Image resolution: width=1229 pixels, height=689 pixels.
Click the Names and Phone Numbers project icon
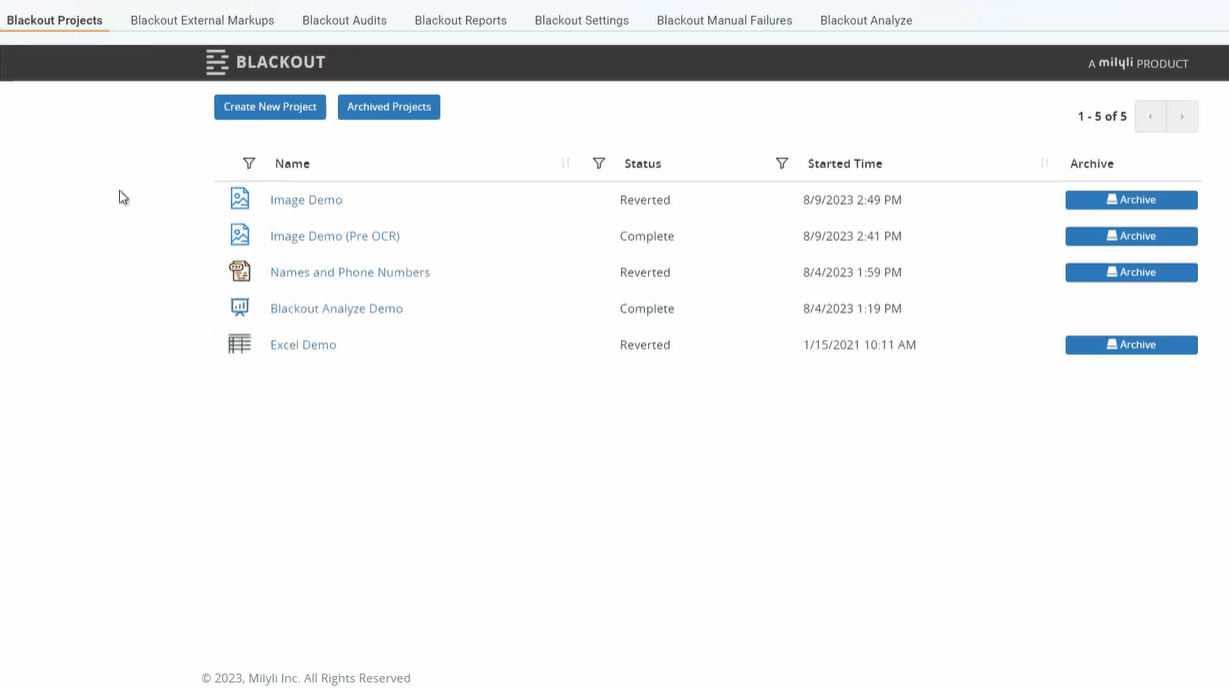coord(240,271)
